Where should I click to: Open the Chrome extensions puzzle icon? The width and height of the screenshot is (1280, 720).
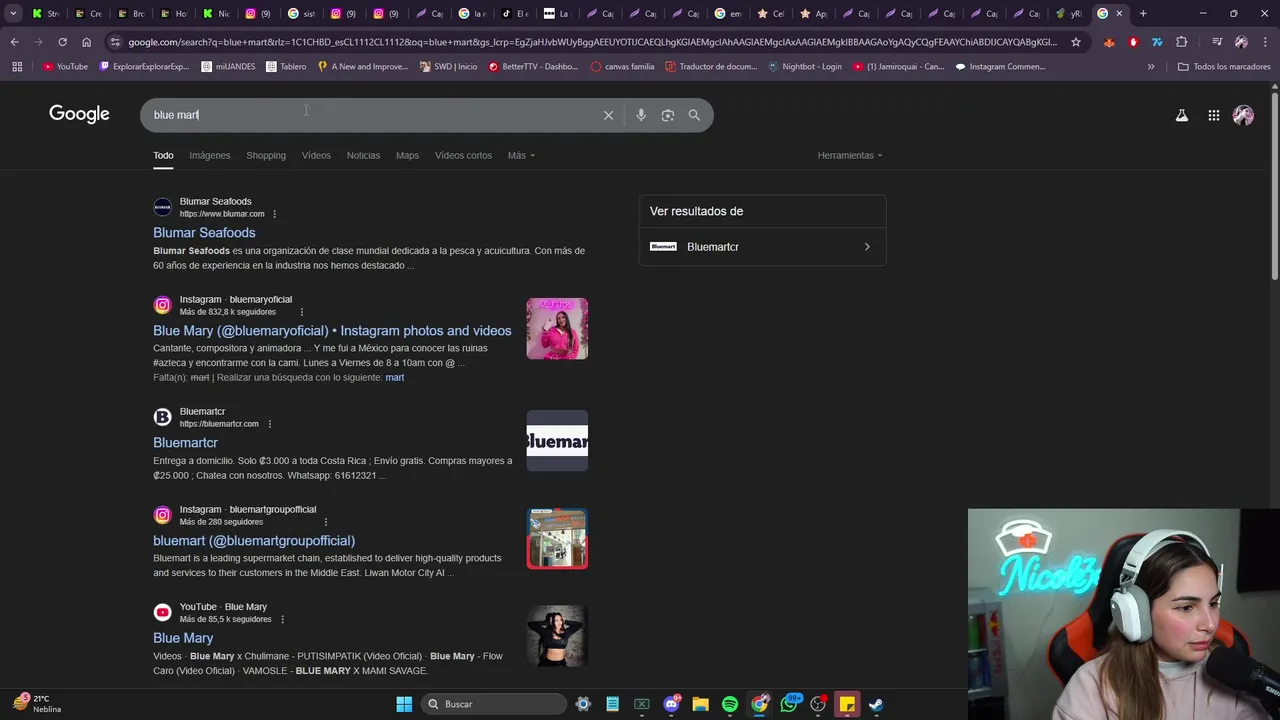[x=1182, y=42]
